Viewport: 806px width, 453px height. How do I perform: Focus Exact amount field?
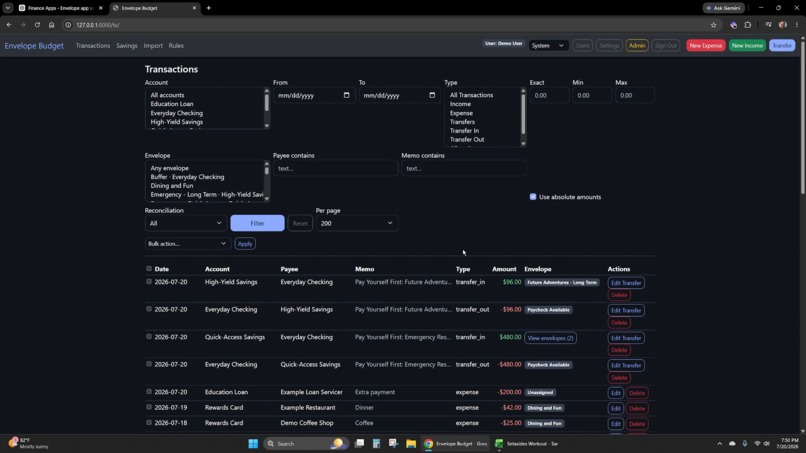[549, 95]
